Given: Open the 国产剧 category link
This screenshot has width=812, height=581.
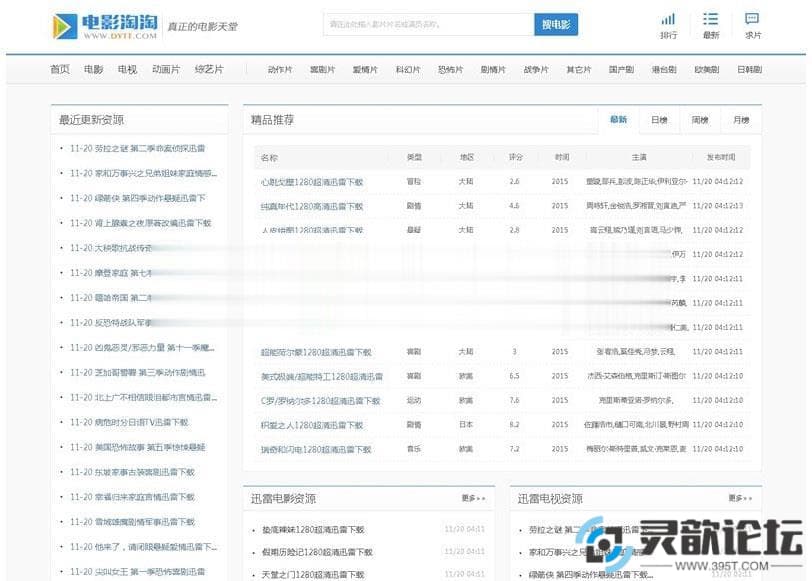Looking at the screenshot, I should click(621, 69).
